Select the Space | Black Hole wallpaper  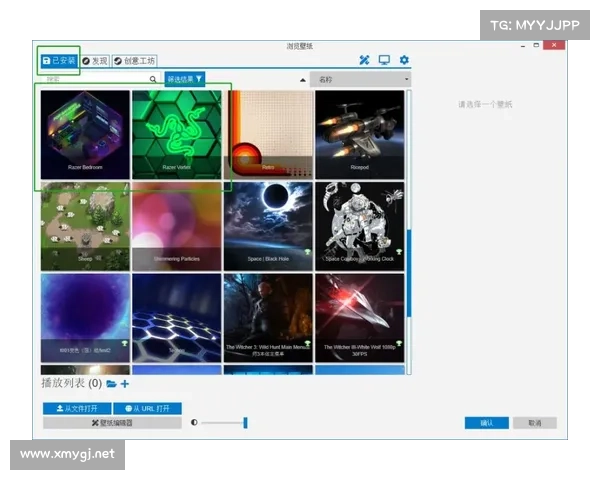click(x=268, y=226)
